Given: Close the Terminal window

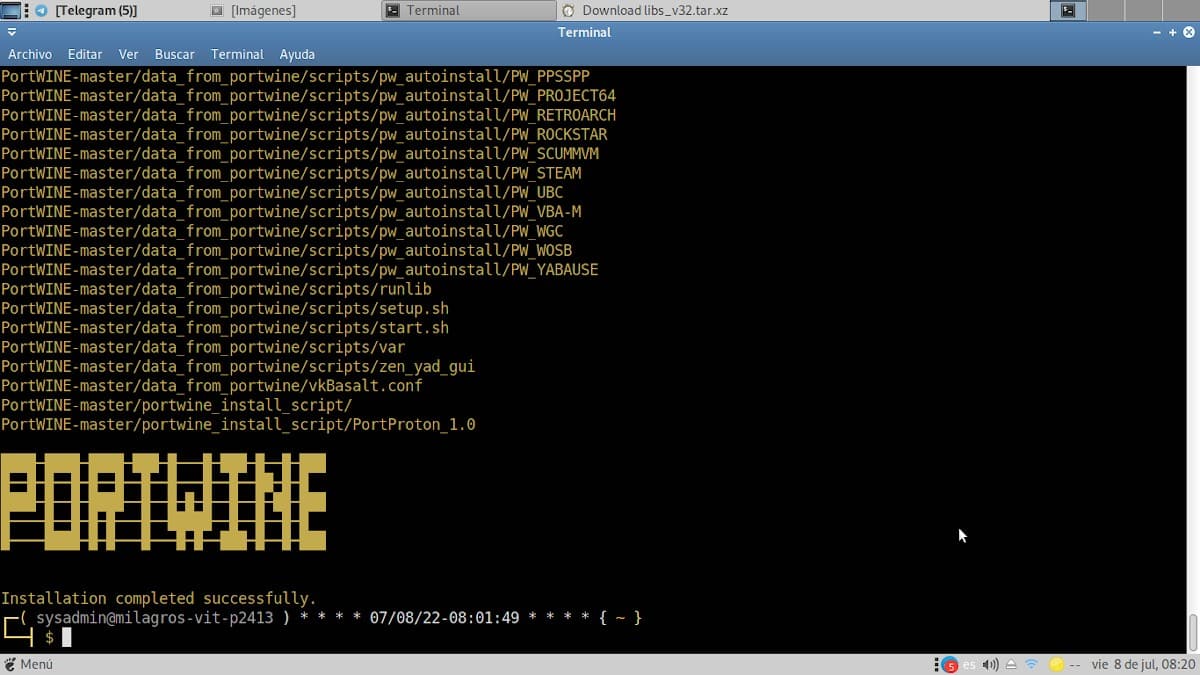Looking at the screenshot, I should [1189, 32].
